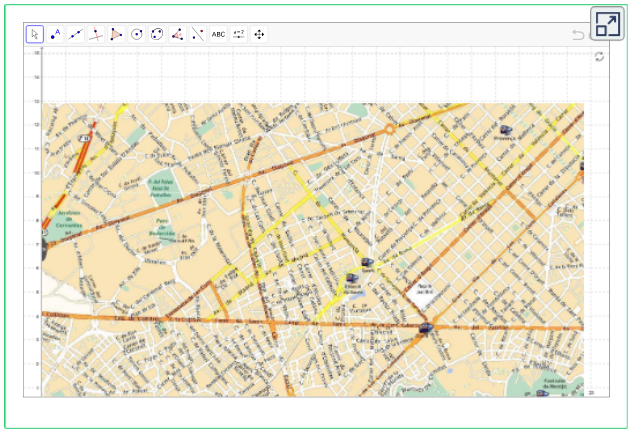Screen dimensions: 631x433
Task: Choose the Ellipse conic tool
Action: pos(157,34)
